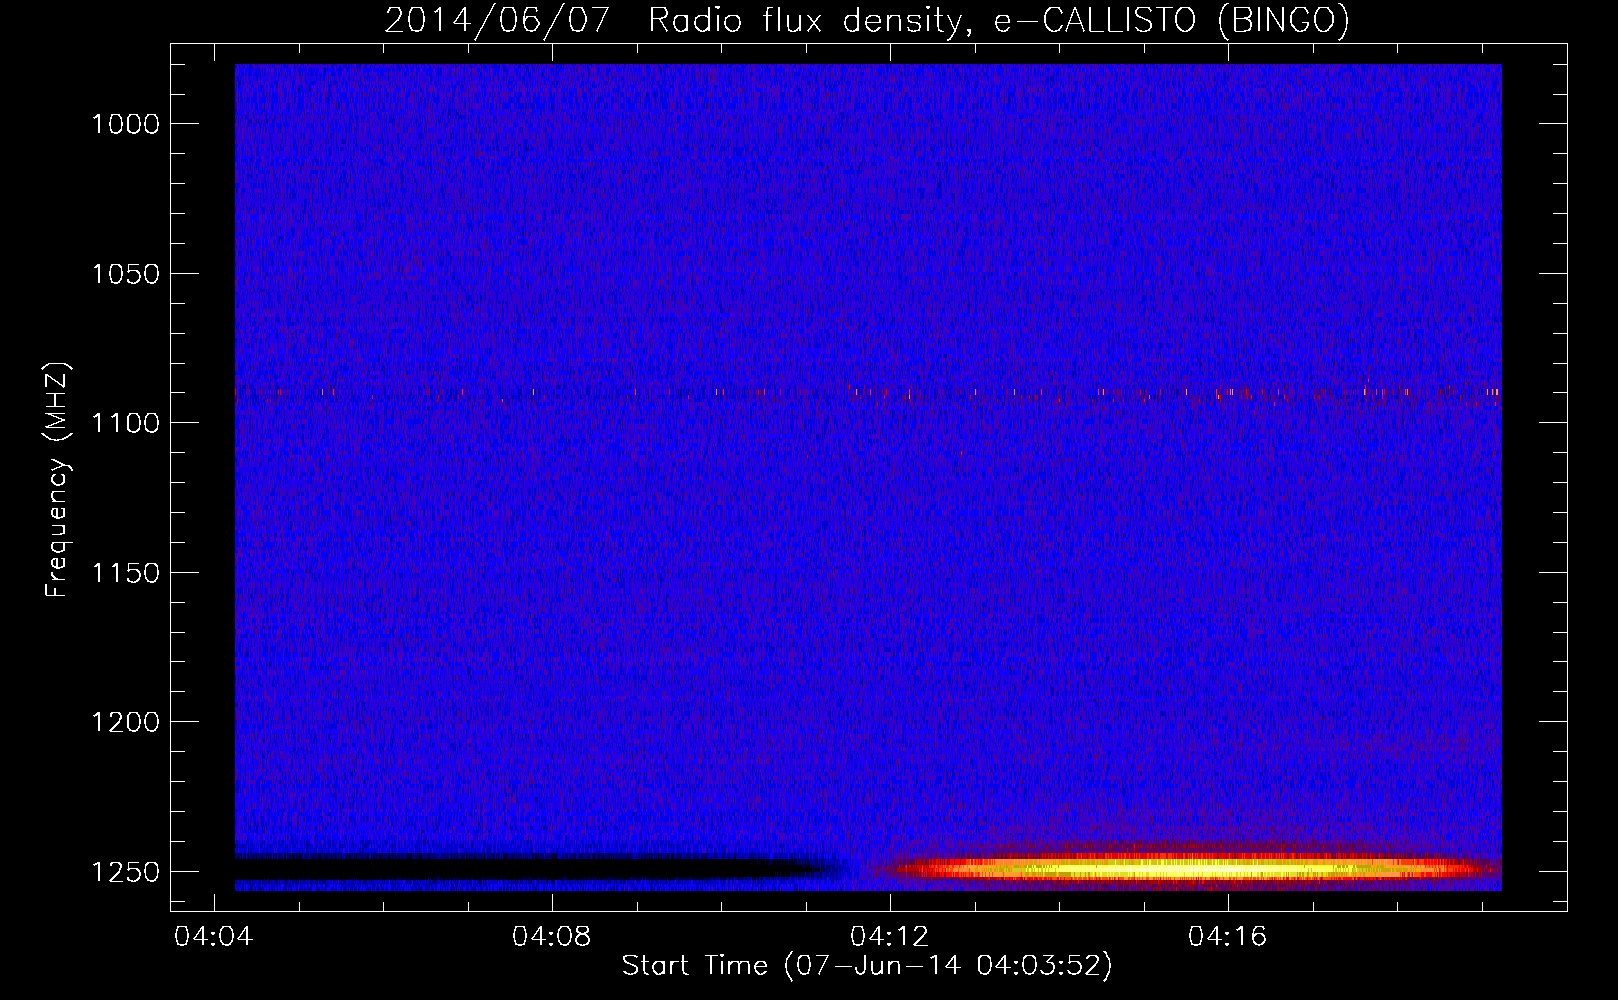
Task: Click the dark band near 1250 MHz before 04:11
Action: pos(540,867)
